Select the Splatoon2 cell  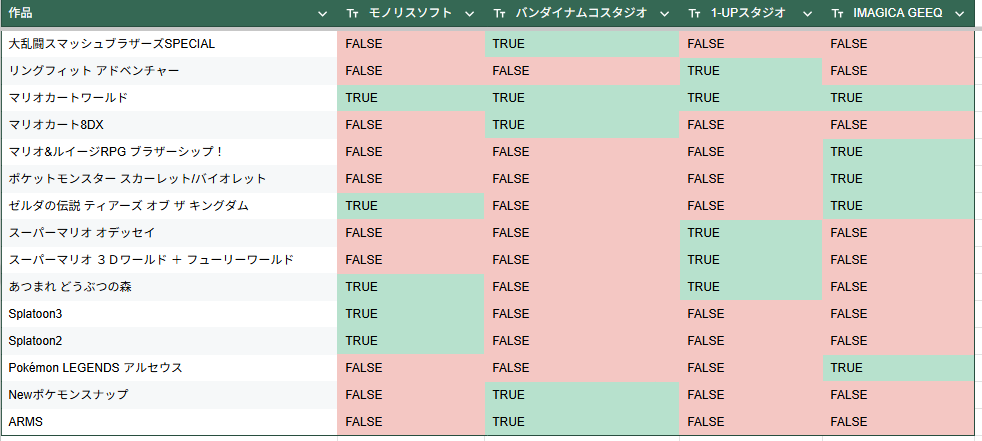pyautogui.click(x=169, y=340)
